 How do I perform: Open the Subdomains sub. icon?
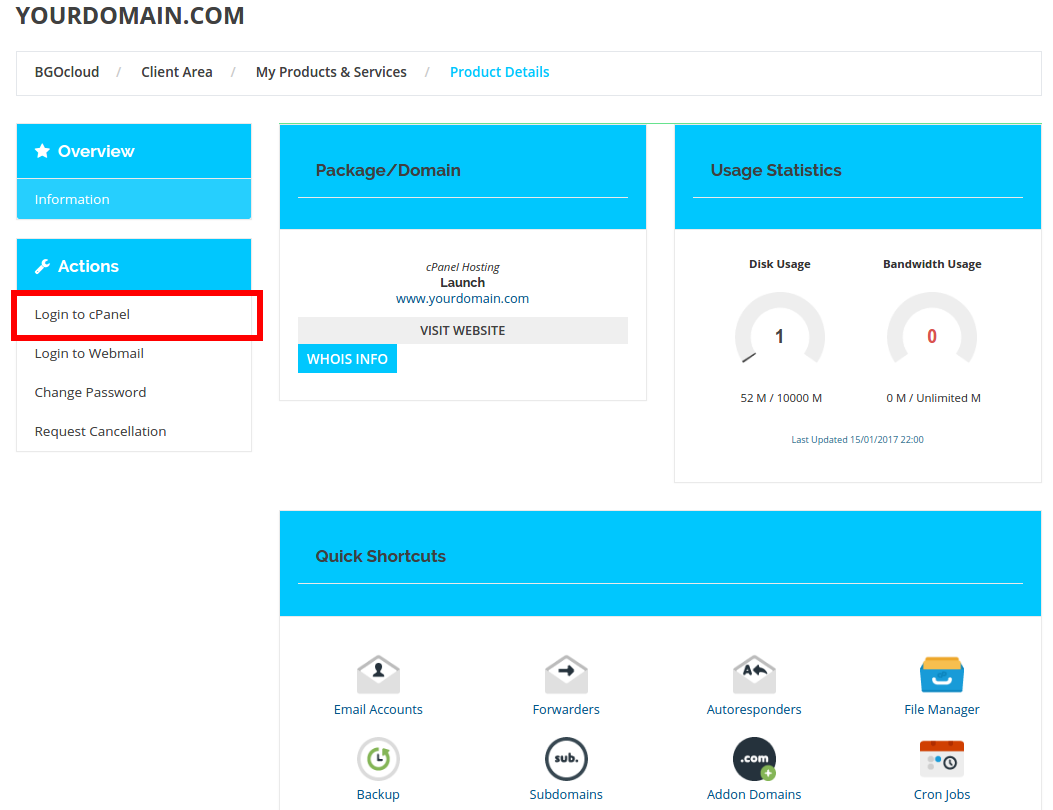coord(566,759)
